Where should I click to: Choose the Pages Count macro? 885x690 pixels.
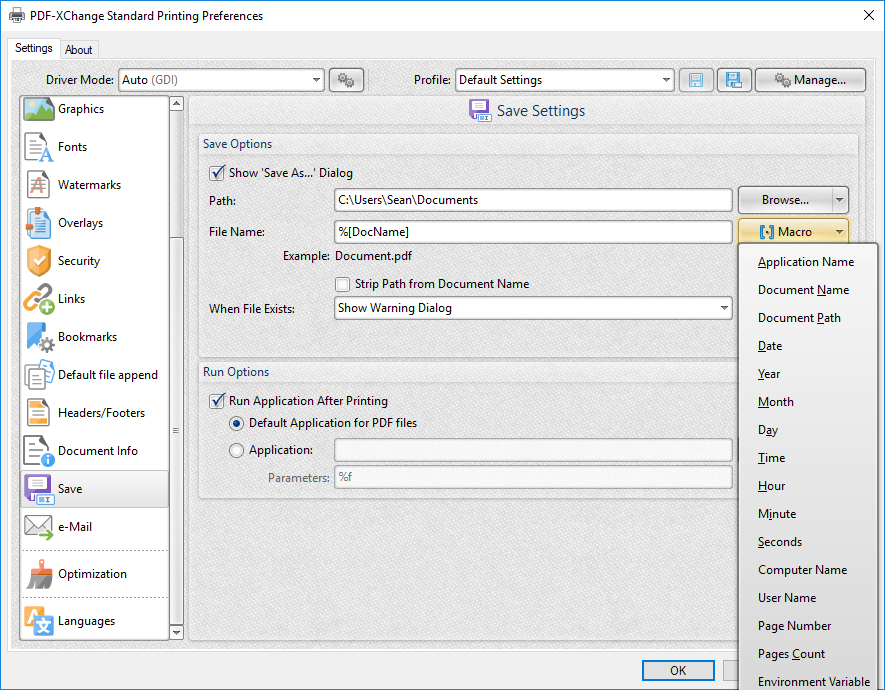808,654
